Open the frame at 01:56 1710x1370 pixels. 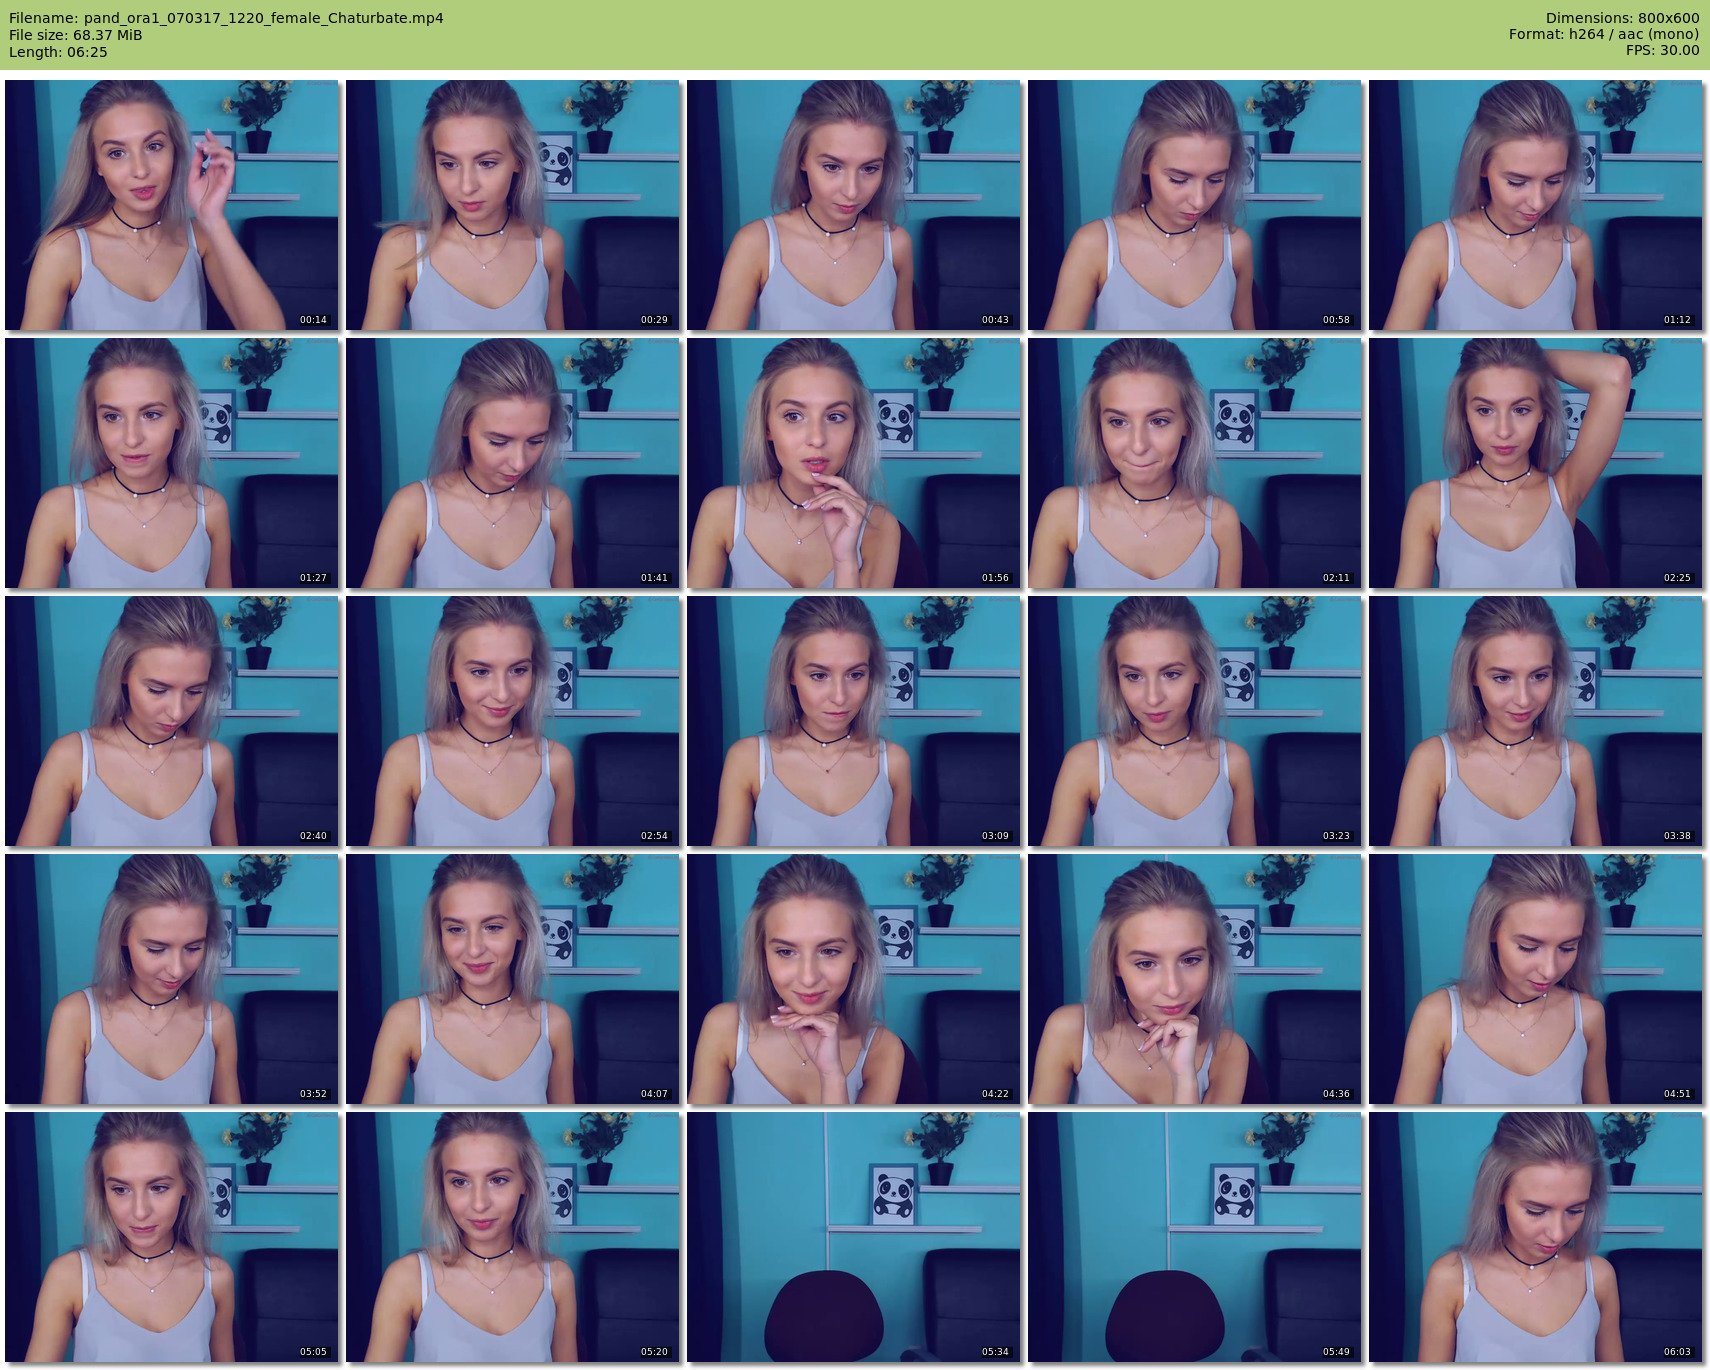pos(854,463)
